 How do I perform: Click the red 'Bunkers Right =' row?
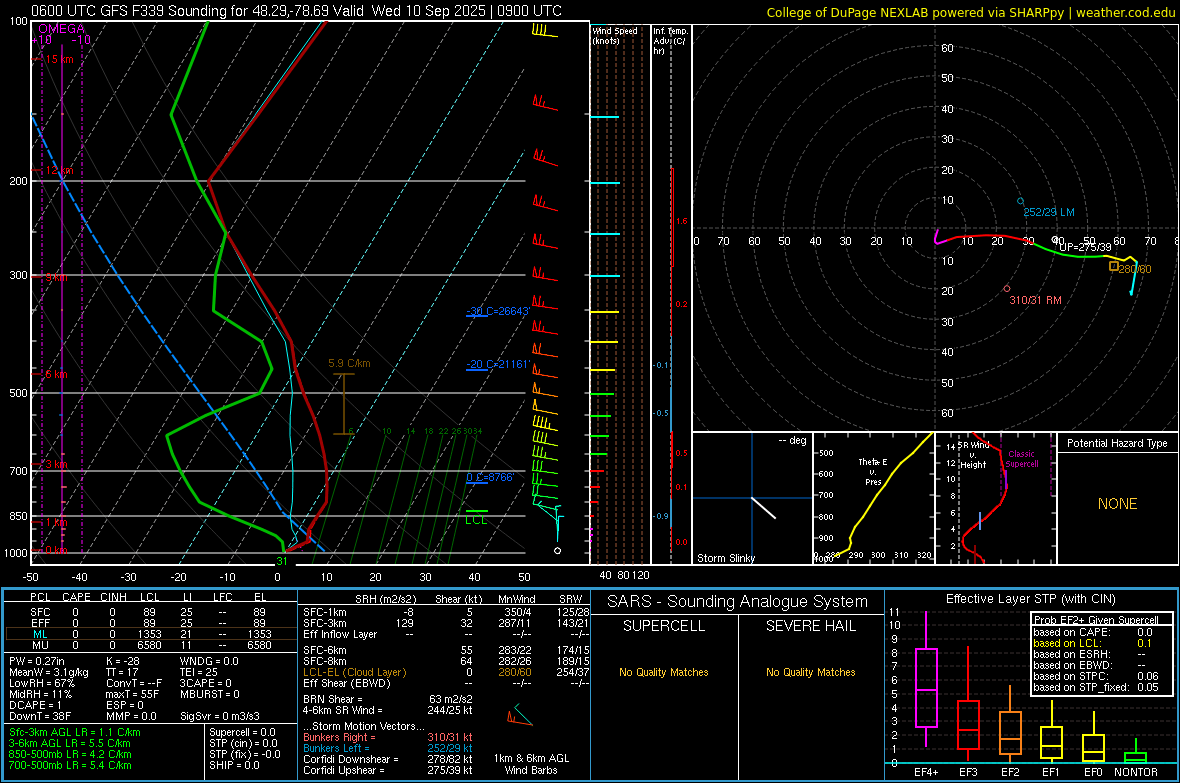[x=388, y=737]
